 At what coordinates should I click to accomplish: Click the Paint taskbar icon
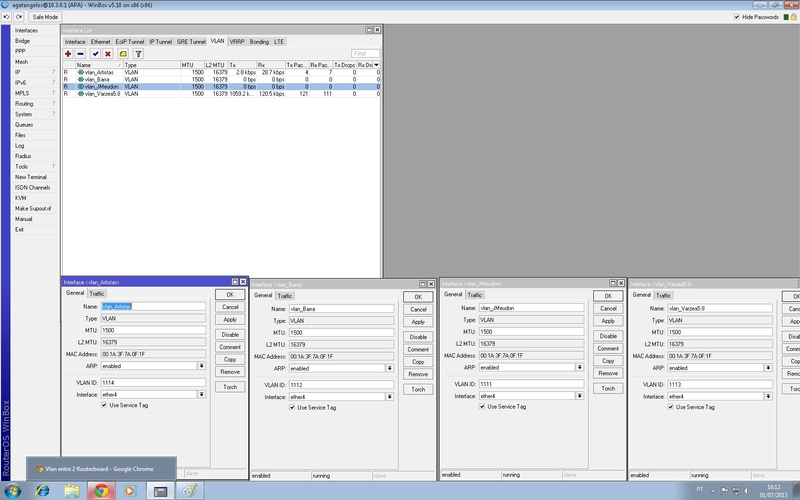pyautogui.click(x=190, y=491)
